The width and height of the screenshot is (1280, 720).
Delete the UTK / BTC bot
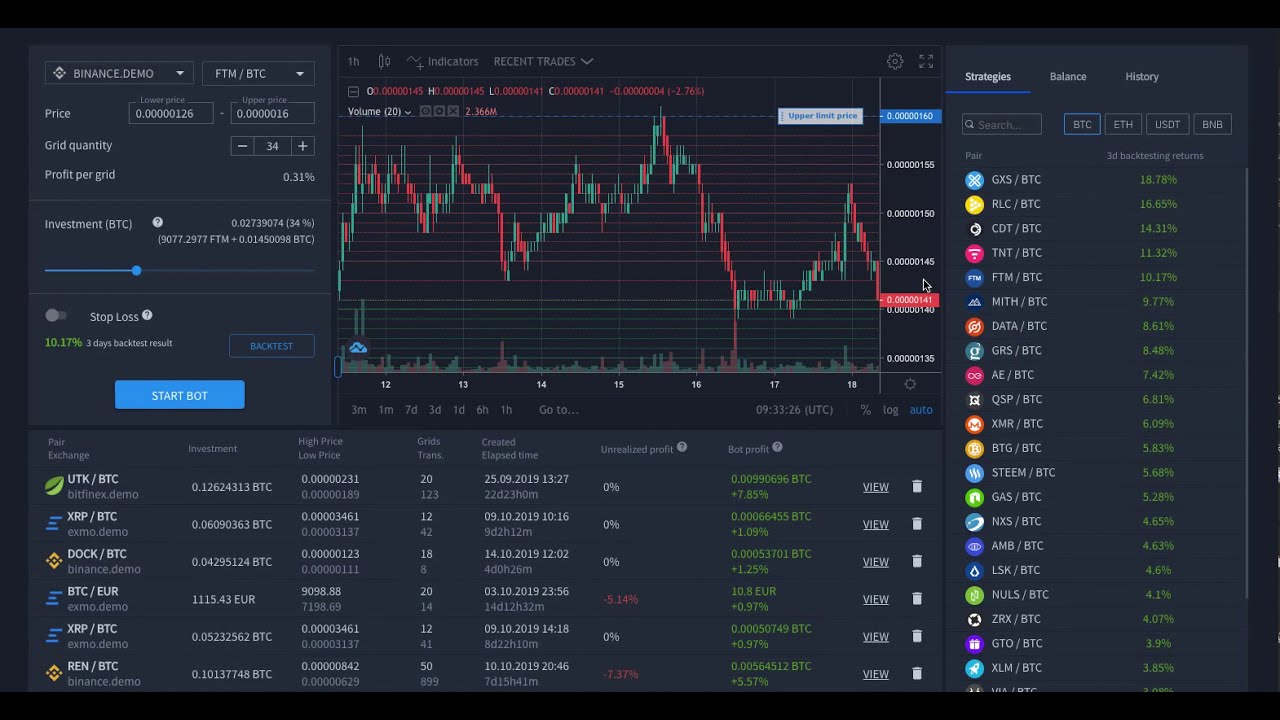click(x=917, y=486)
